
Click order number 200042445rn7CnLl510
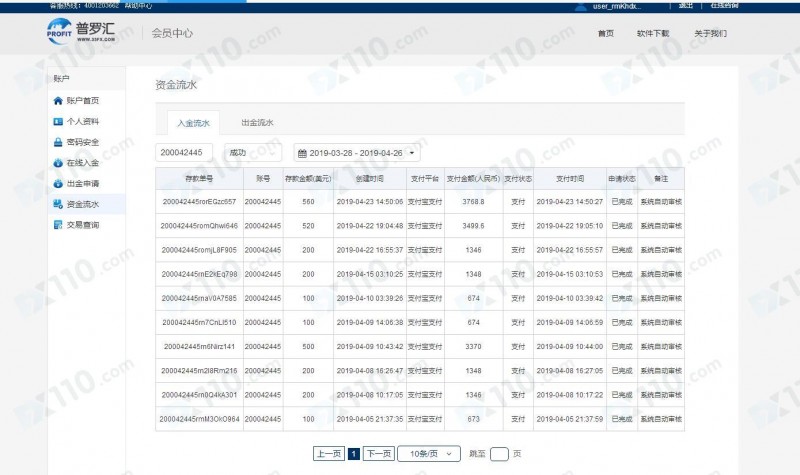(199, 322)
